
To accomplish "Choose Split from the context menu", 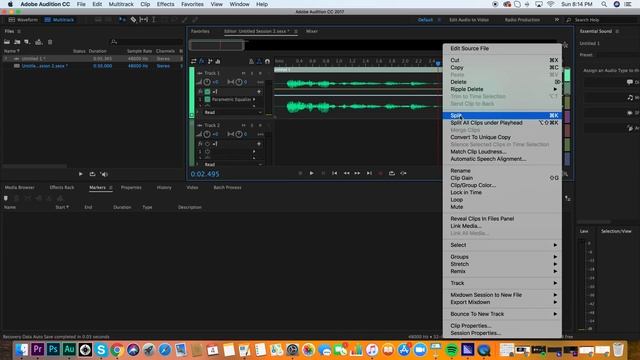I will point(502,116).
